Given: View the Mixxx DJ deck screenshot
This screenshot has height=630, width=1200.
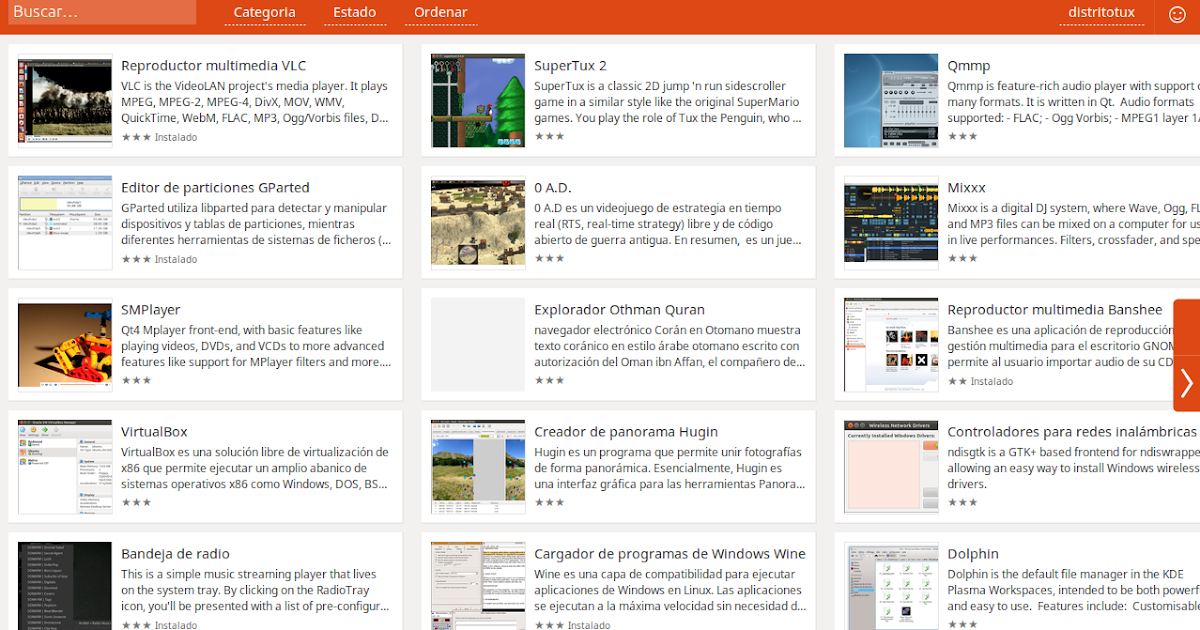Looking at the screenshot, I should pyautogui.click(x=890, y=221).
